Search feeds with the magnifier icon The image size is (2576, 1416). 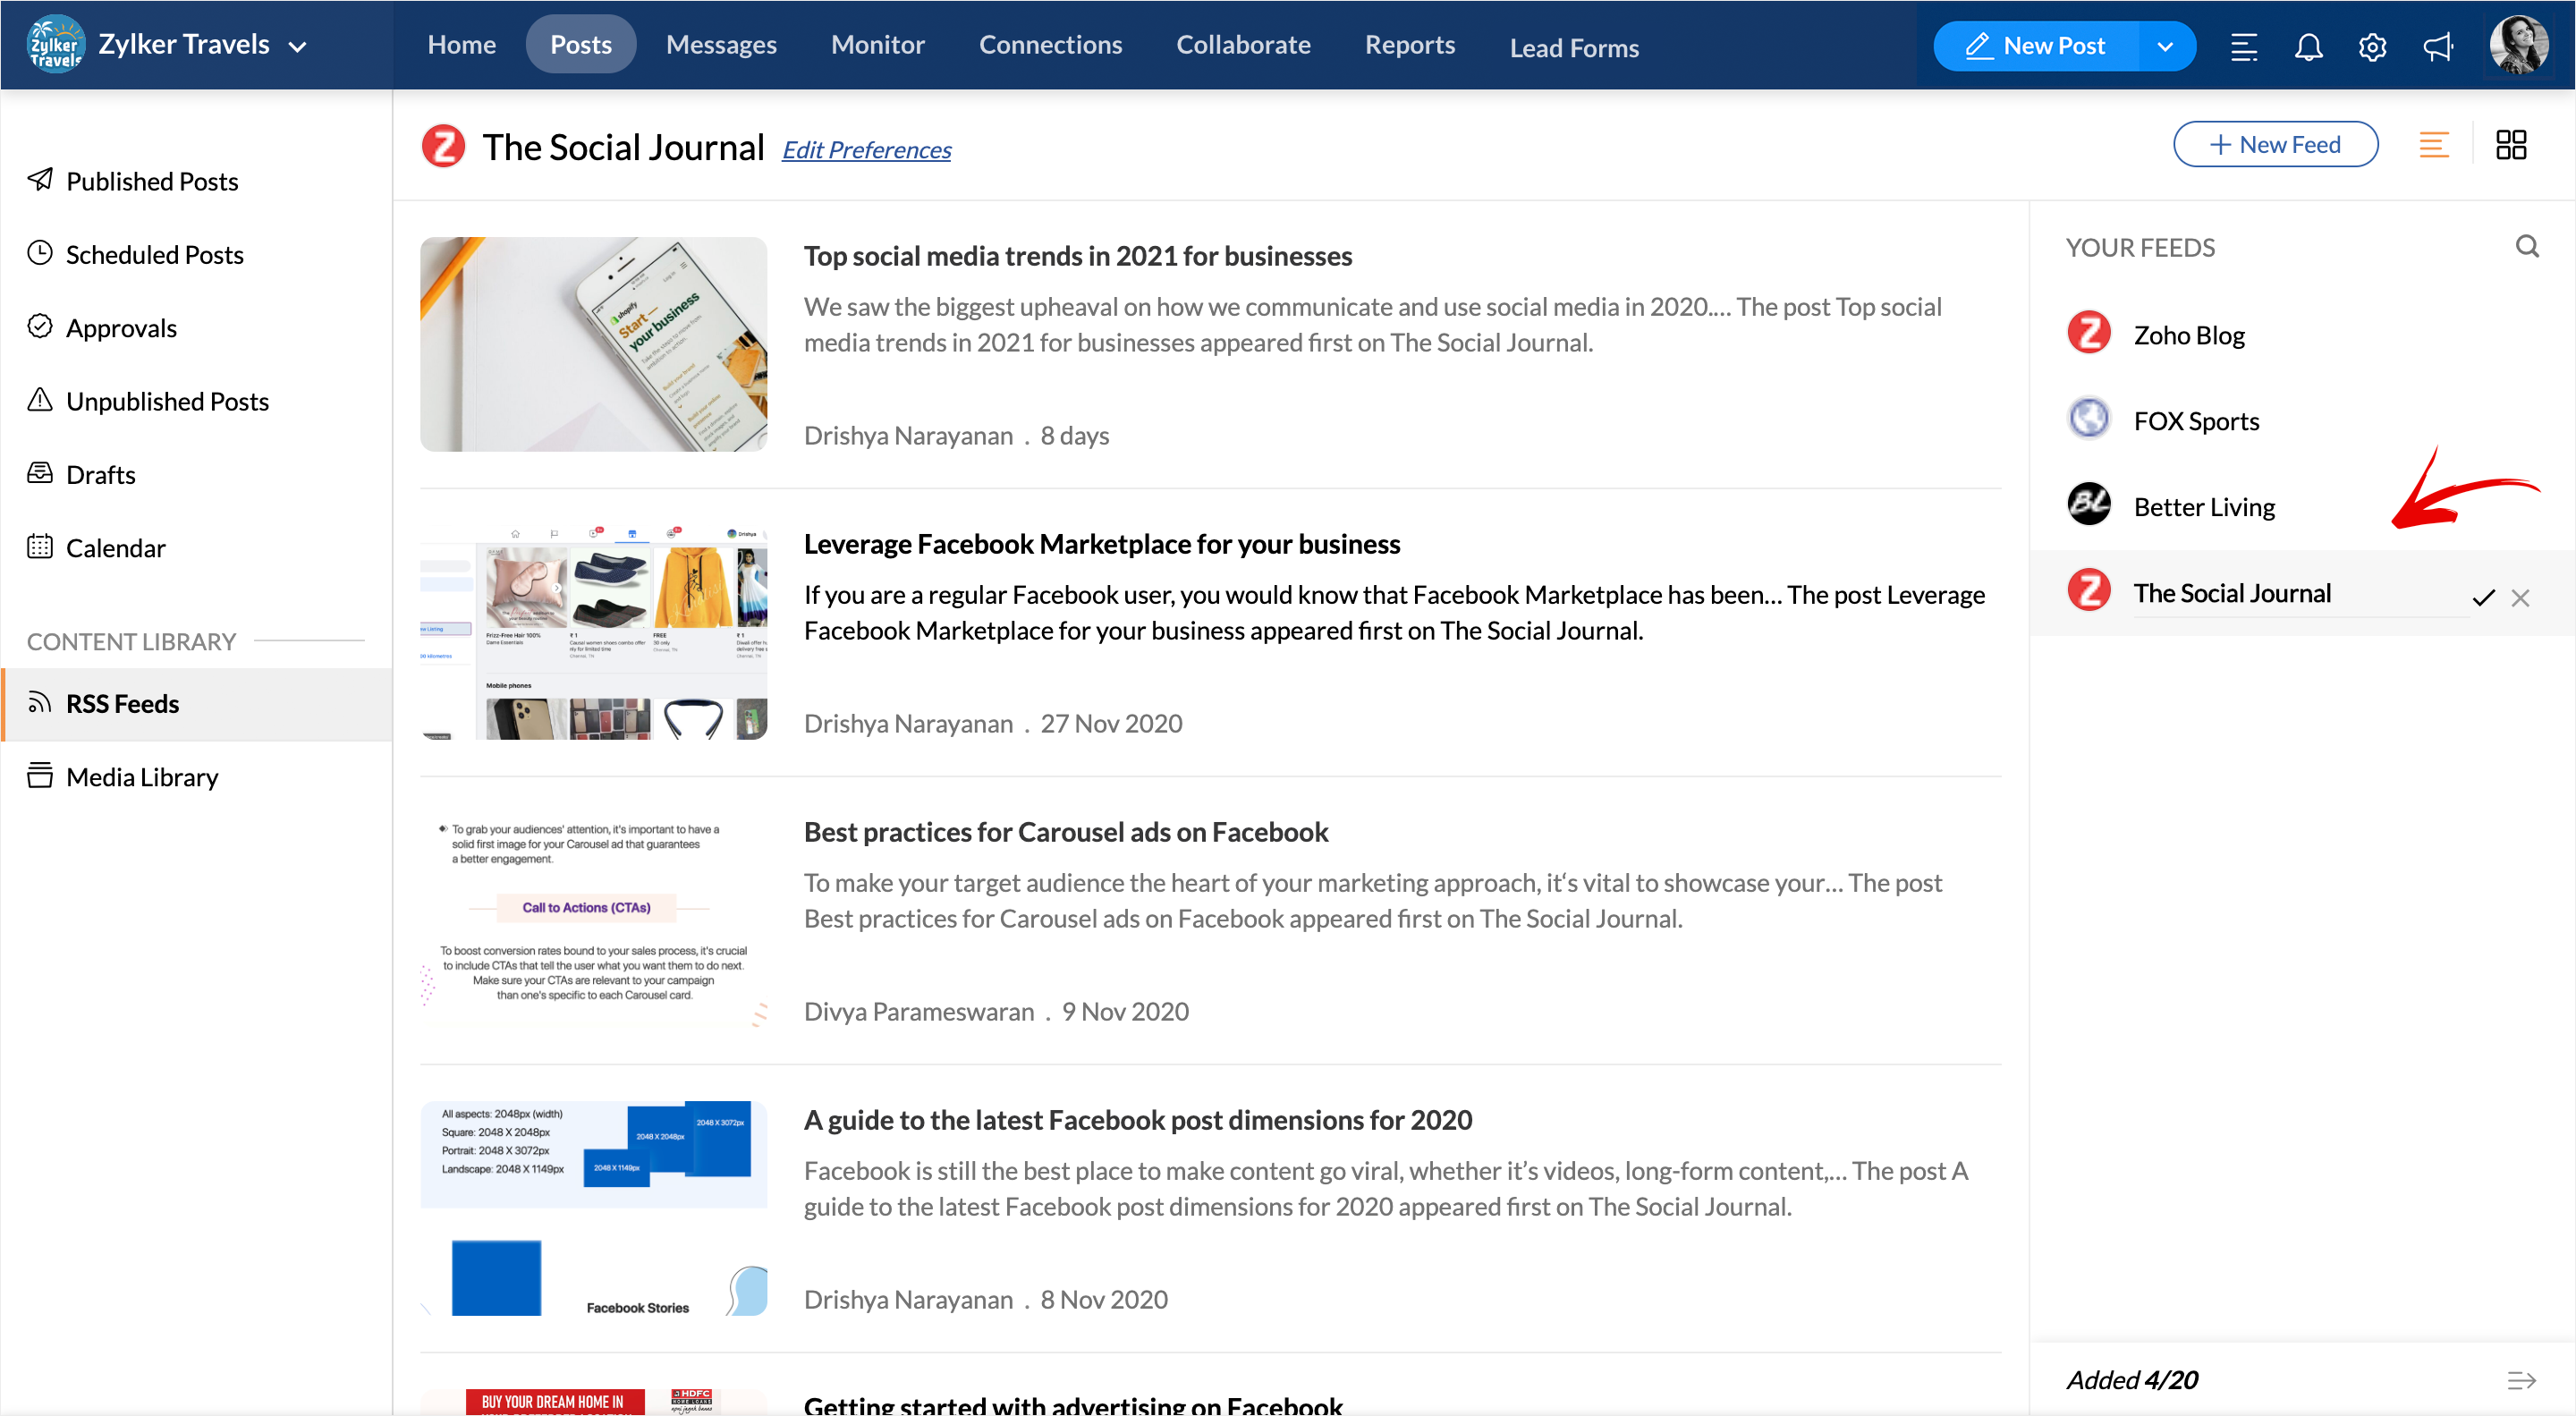tap(2526, 246)
